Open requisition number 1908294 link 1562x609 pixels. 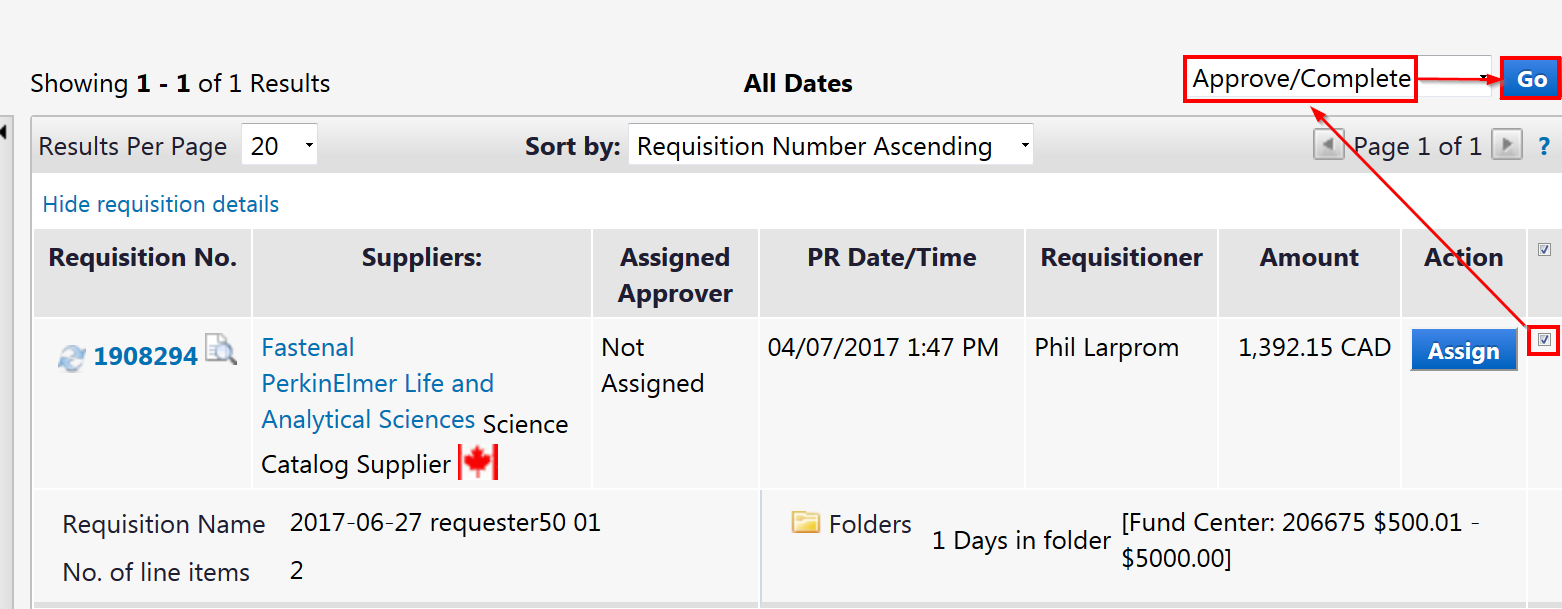pos(145,357)
